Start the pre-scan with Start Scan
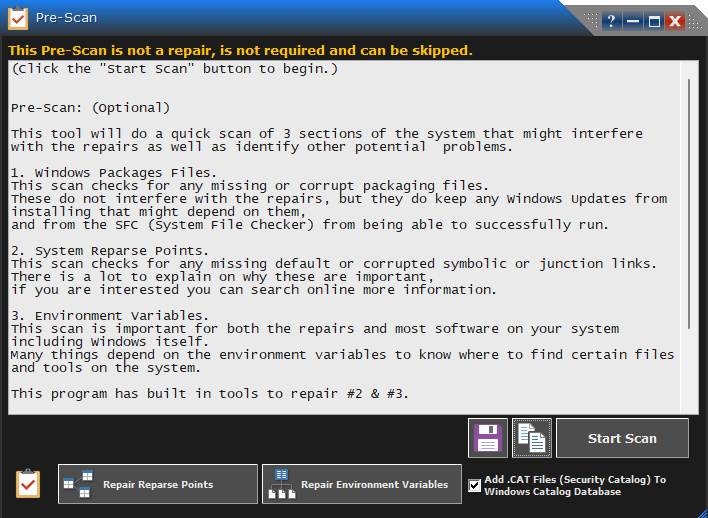708x518 pixels. [x=622, y=438]
